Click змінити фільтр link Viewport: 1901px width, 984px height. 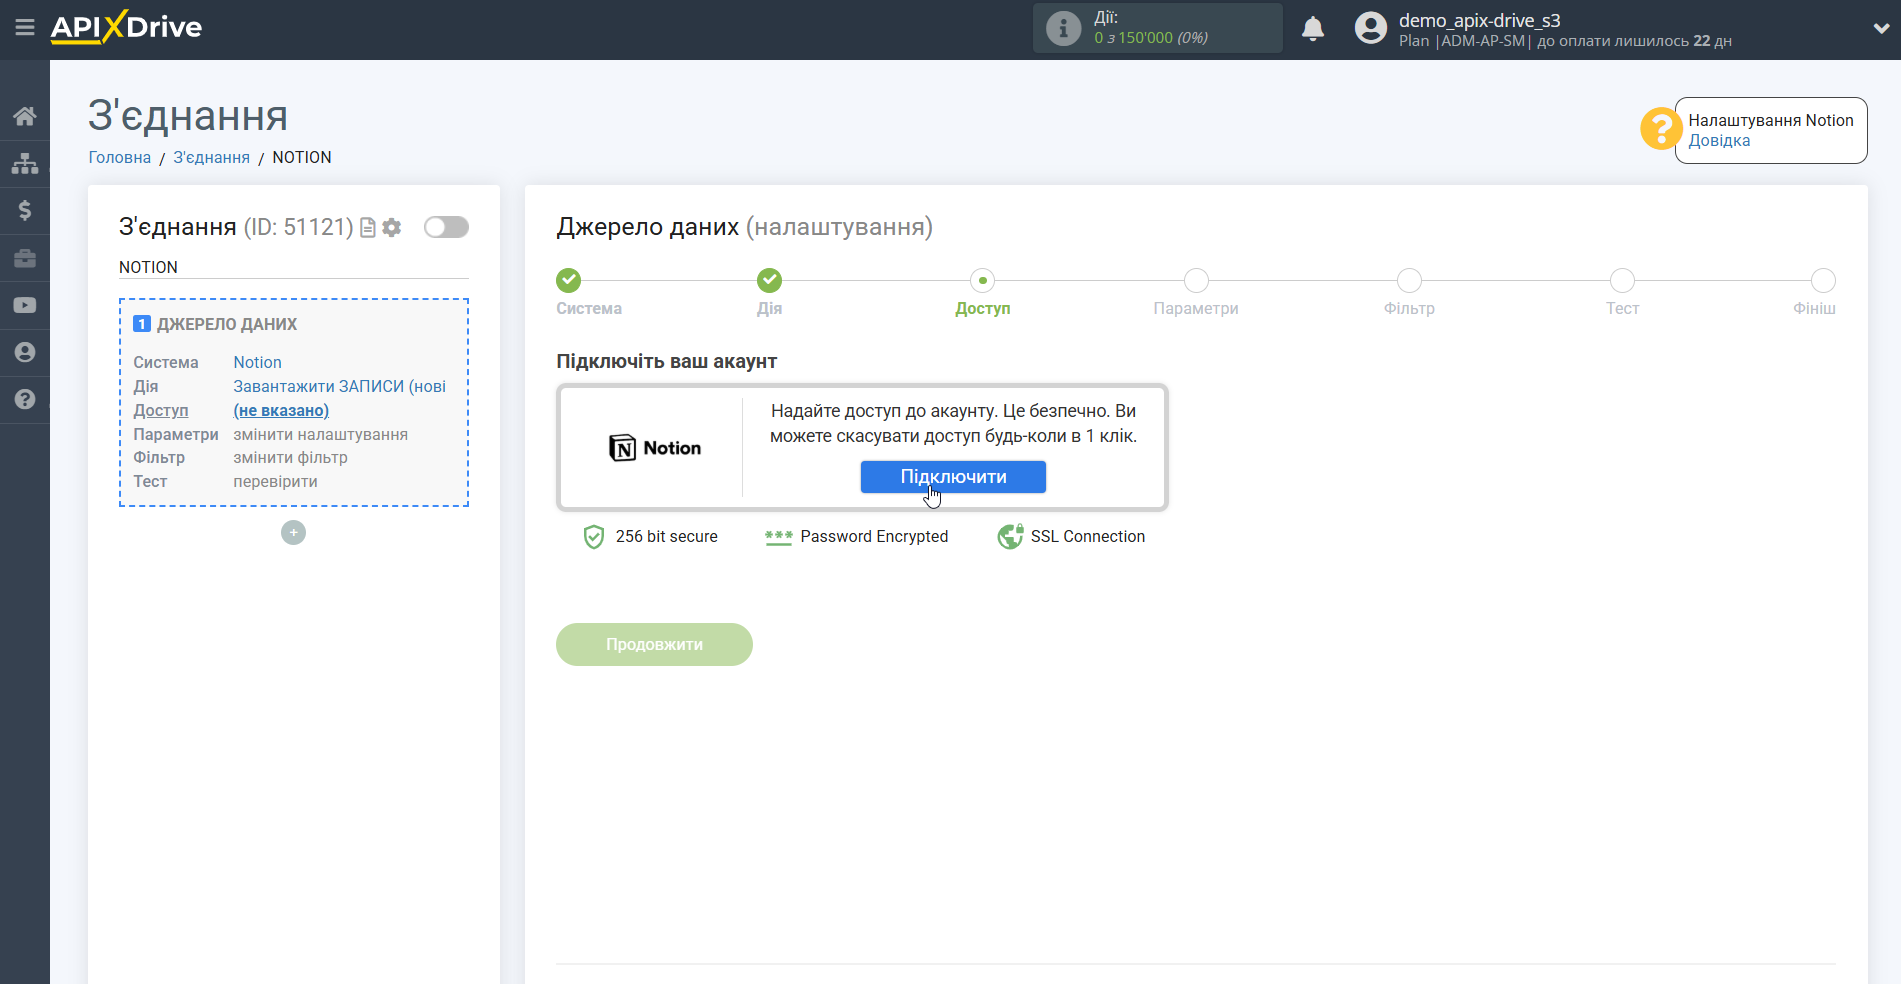click(x=290, y=457)
